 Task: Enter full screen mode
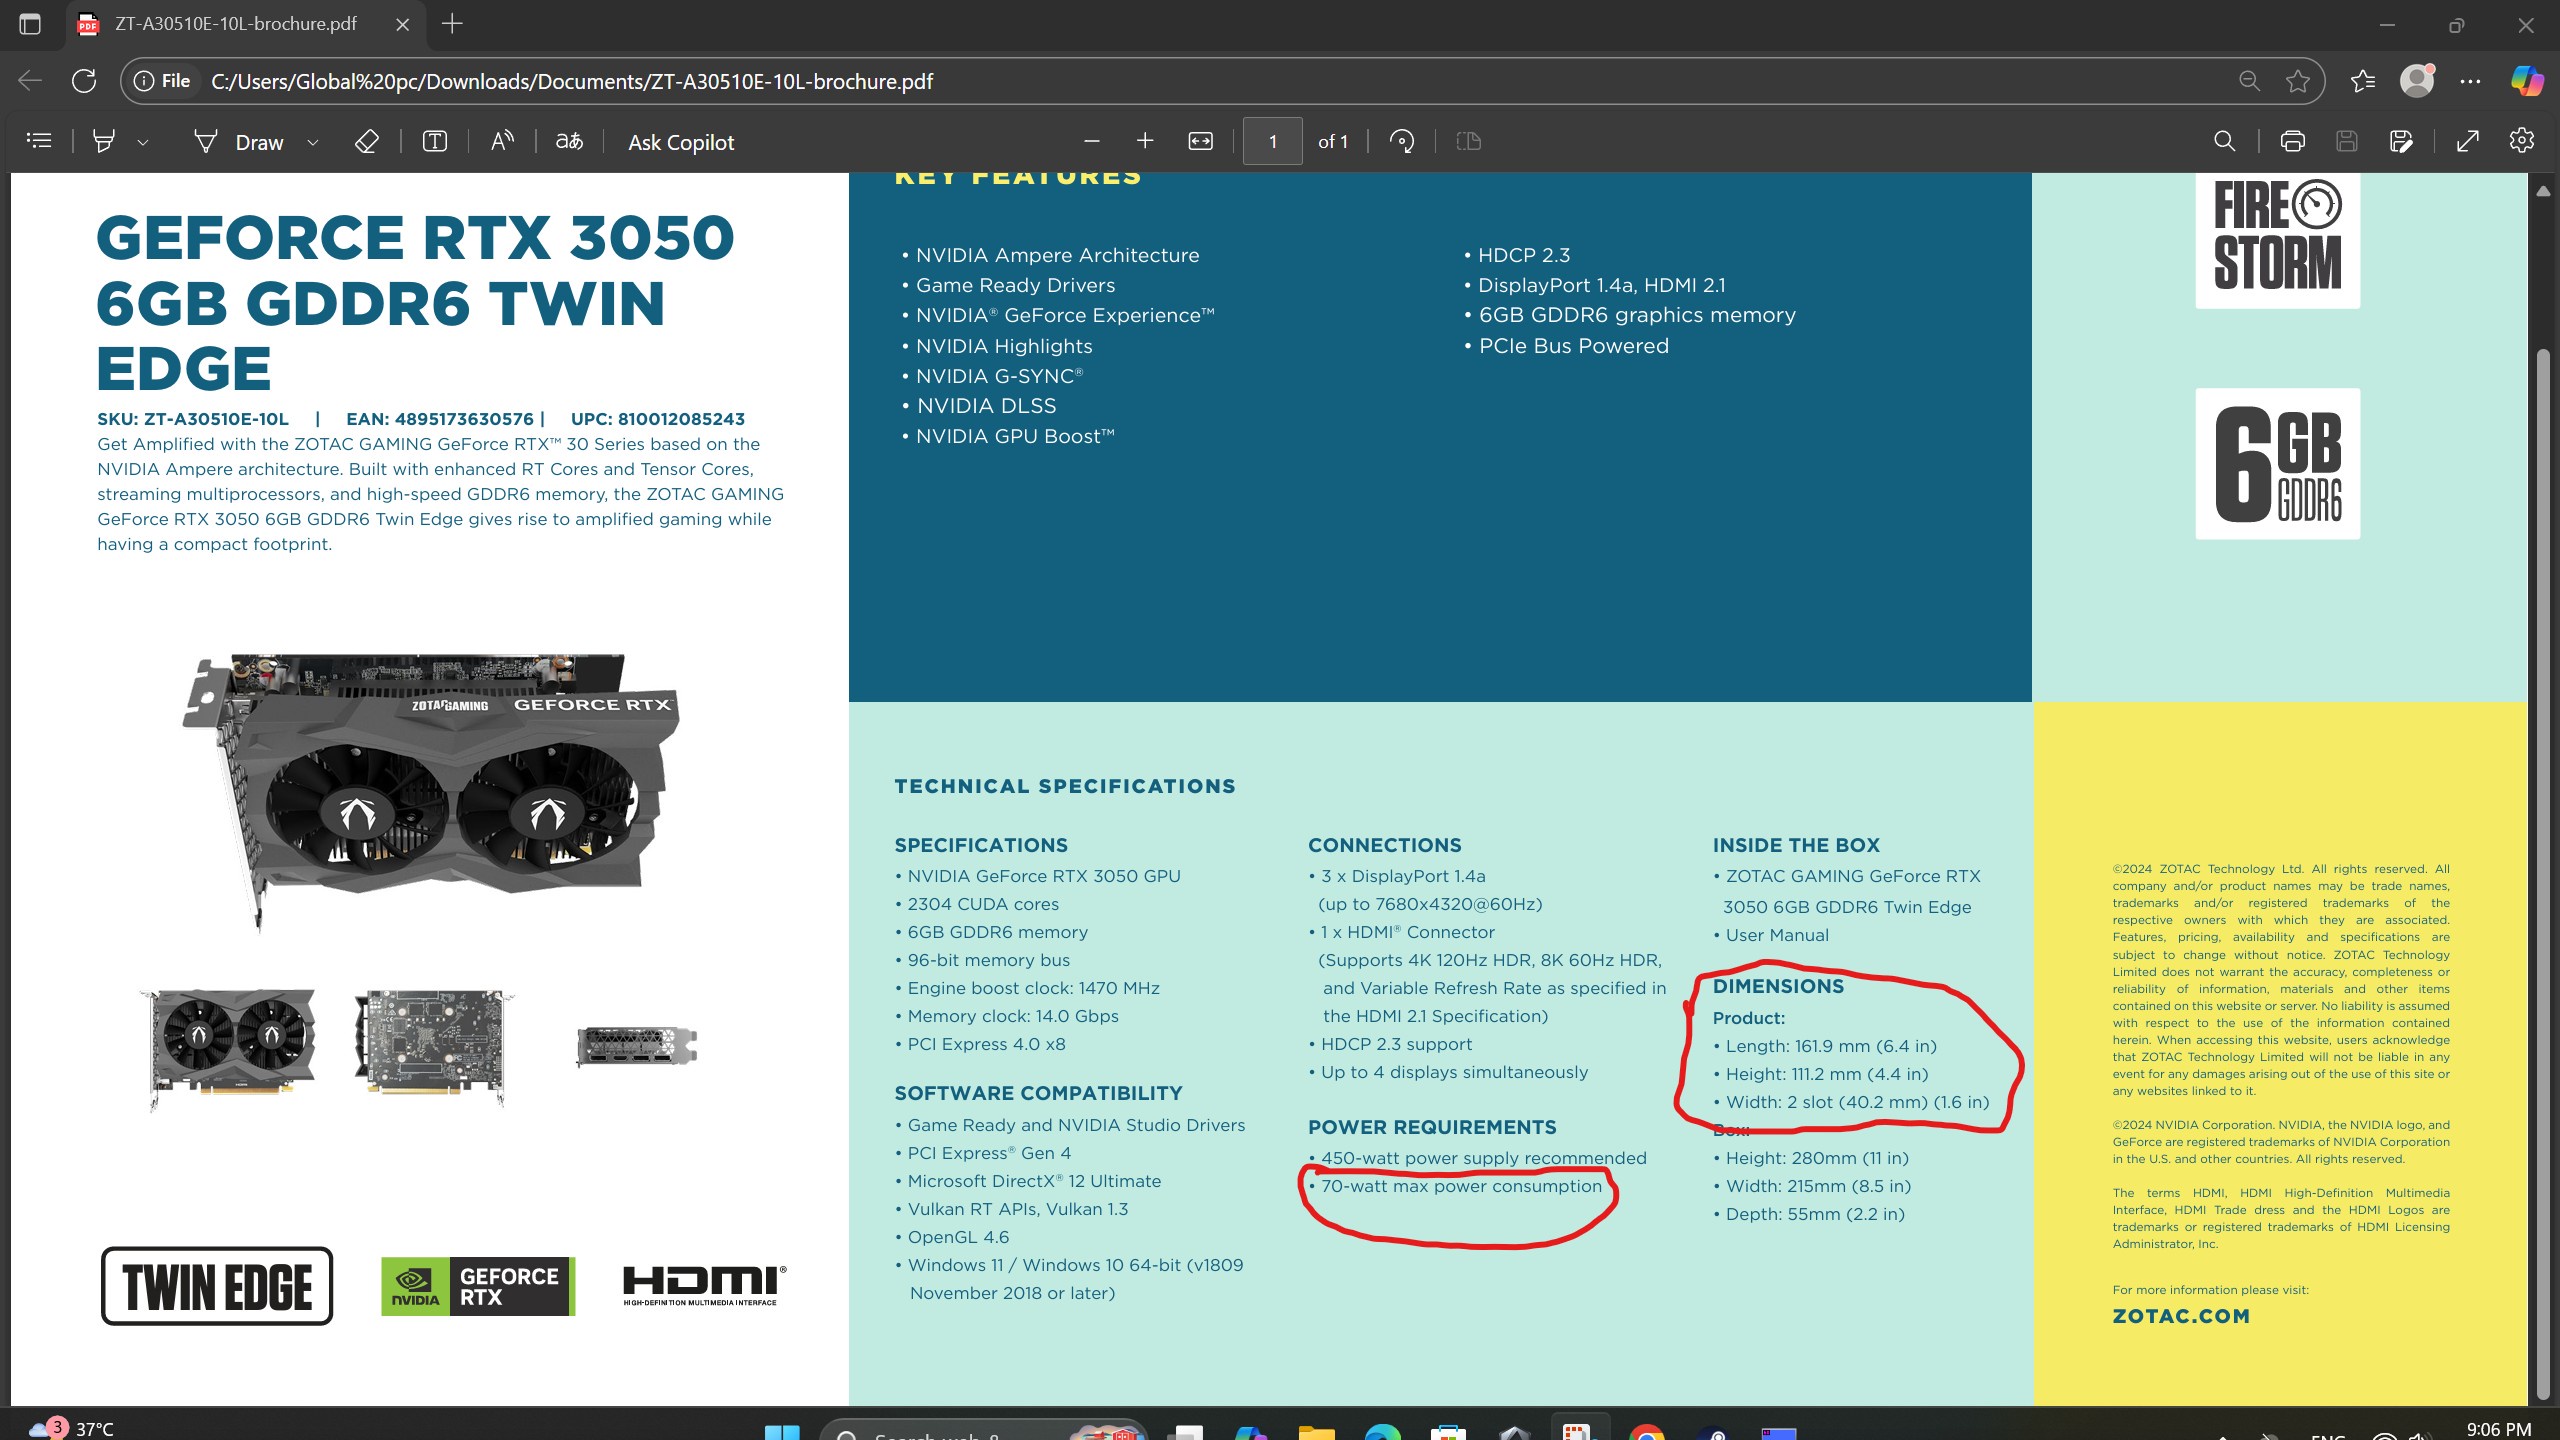coord(2468,141)
